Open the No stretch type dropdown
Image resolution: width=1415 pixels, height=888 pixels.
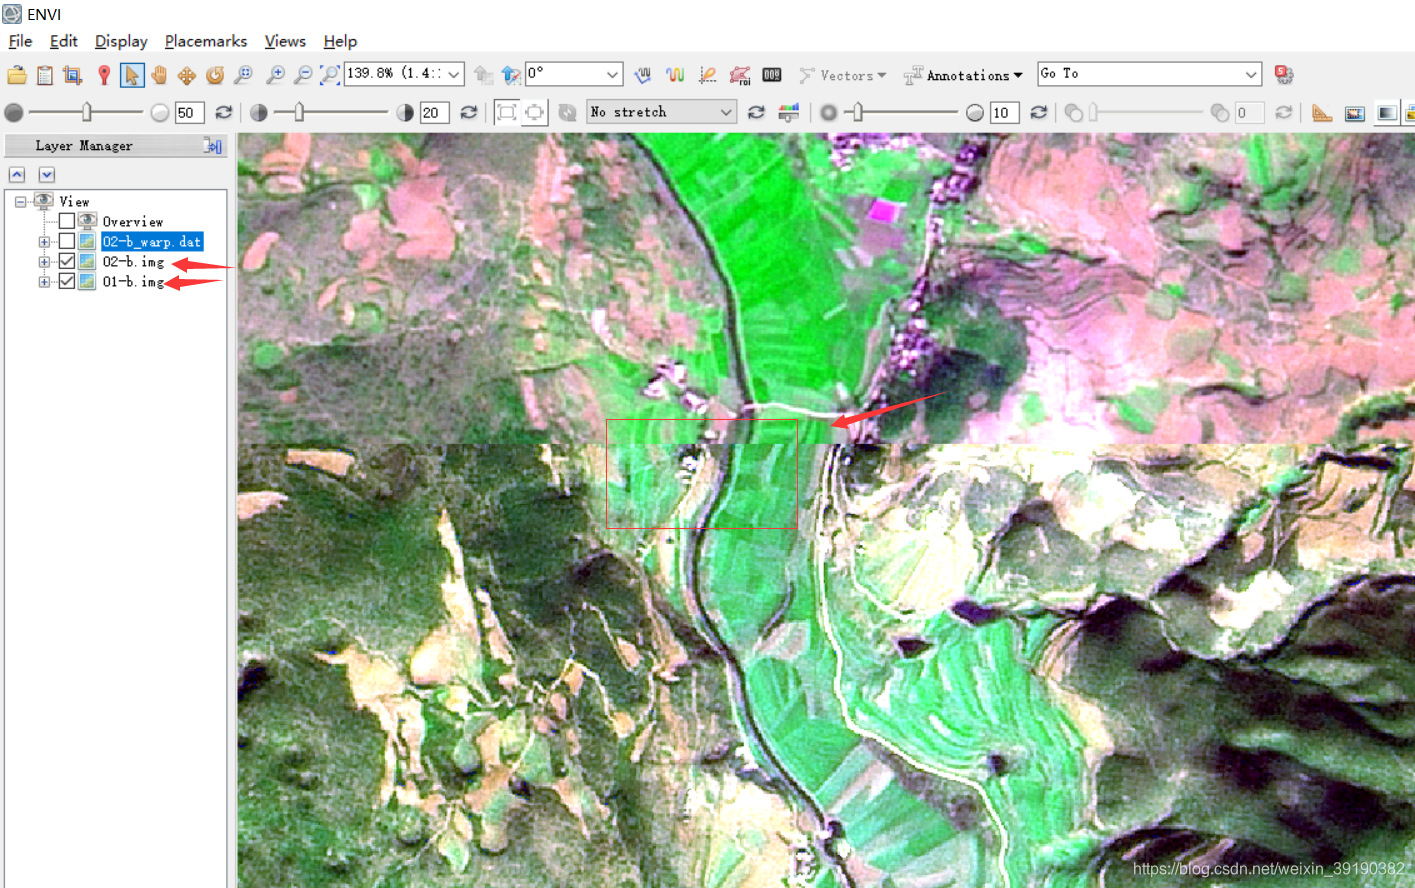click(x=726, y=112)
